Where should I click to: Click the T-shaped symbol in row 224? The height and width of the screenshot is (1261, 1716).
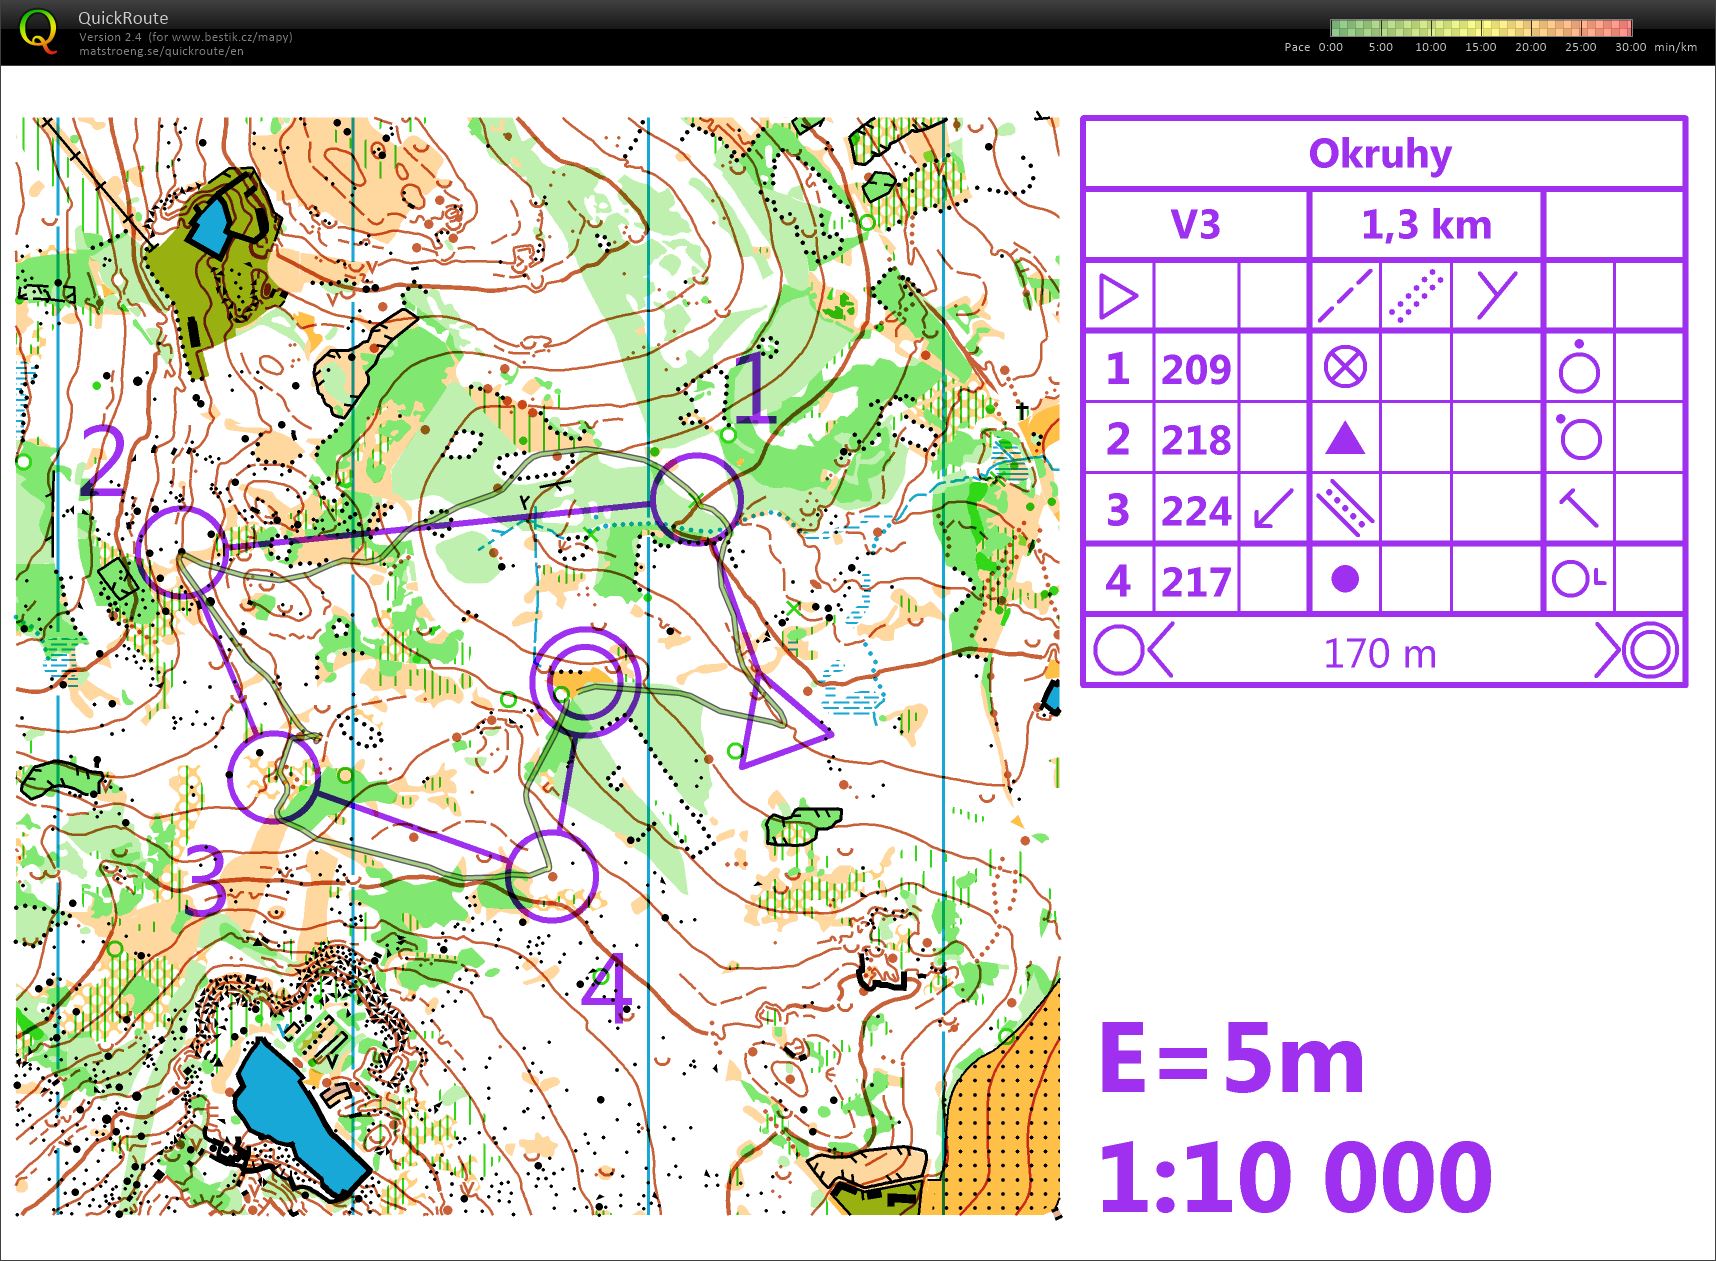pyautogui.click(x=1579, y=509)
